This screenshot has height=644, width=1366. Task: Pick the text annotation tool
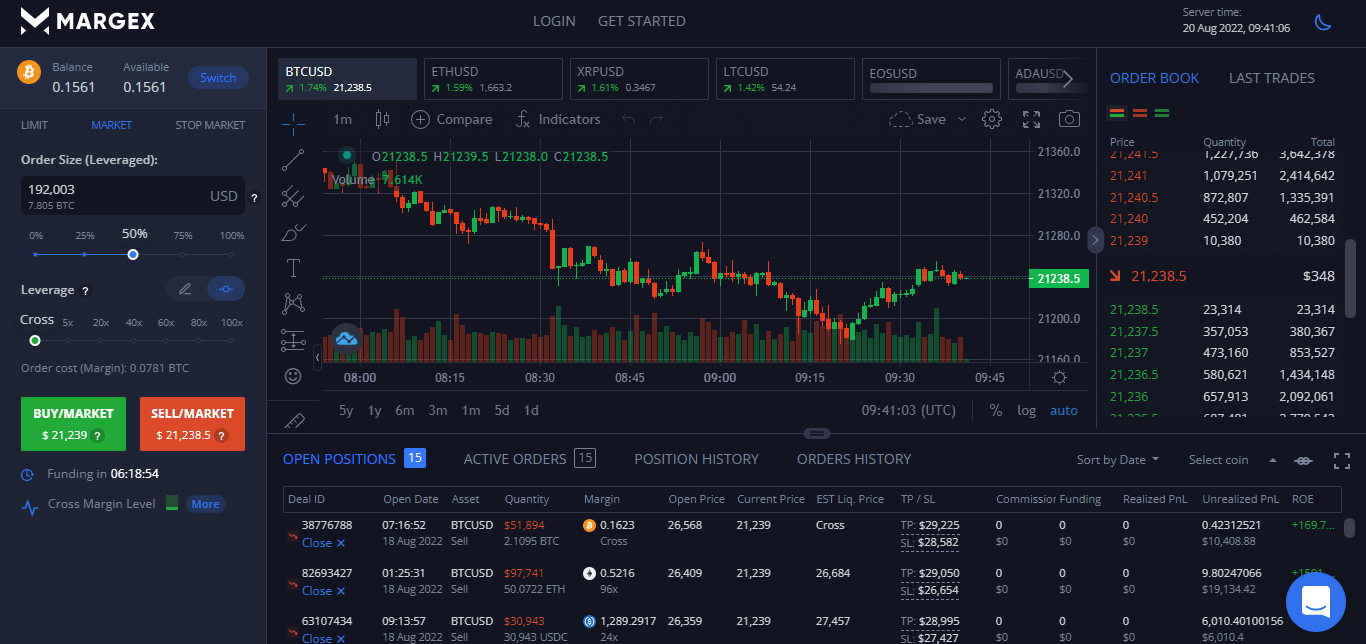tap(293, 267)
